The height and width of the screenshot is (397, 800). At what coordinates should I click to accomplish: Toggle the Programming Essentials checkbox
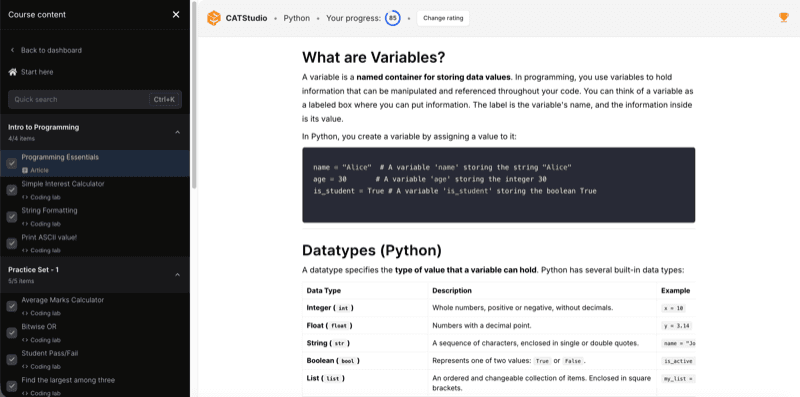pos(12,163)
